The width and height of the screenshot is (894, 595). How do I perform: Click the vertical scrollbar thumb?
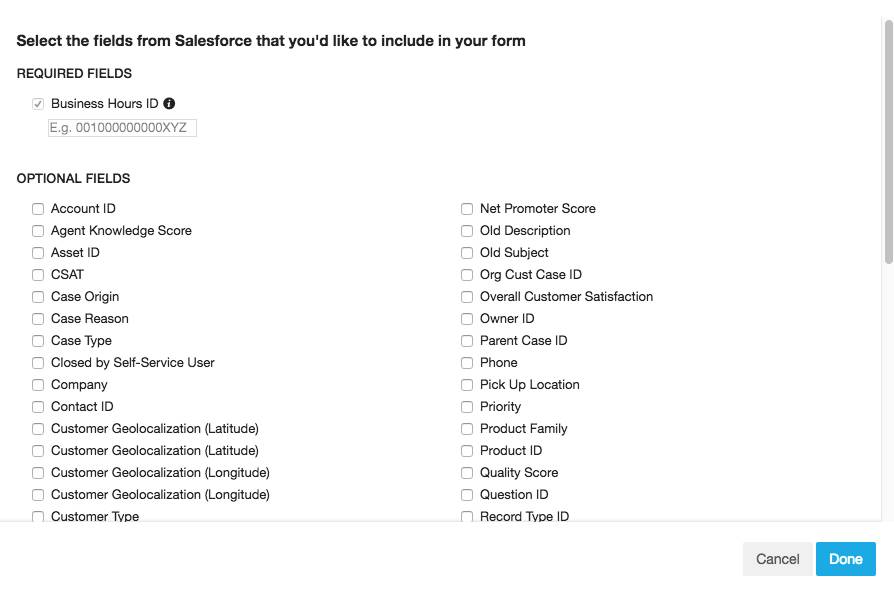[x=888, y=142]
